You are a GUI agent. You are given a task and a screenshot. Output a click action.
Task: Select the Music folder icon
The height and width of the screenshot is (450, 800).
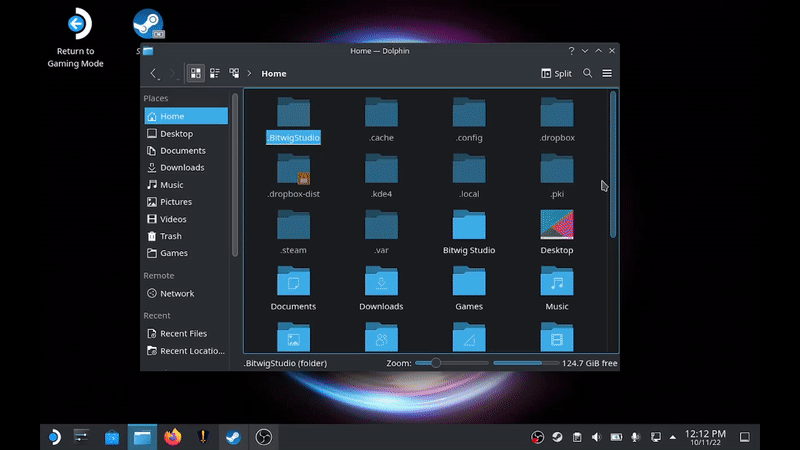point(557,282)
